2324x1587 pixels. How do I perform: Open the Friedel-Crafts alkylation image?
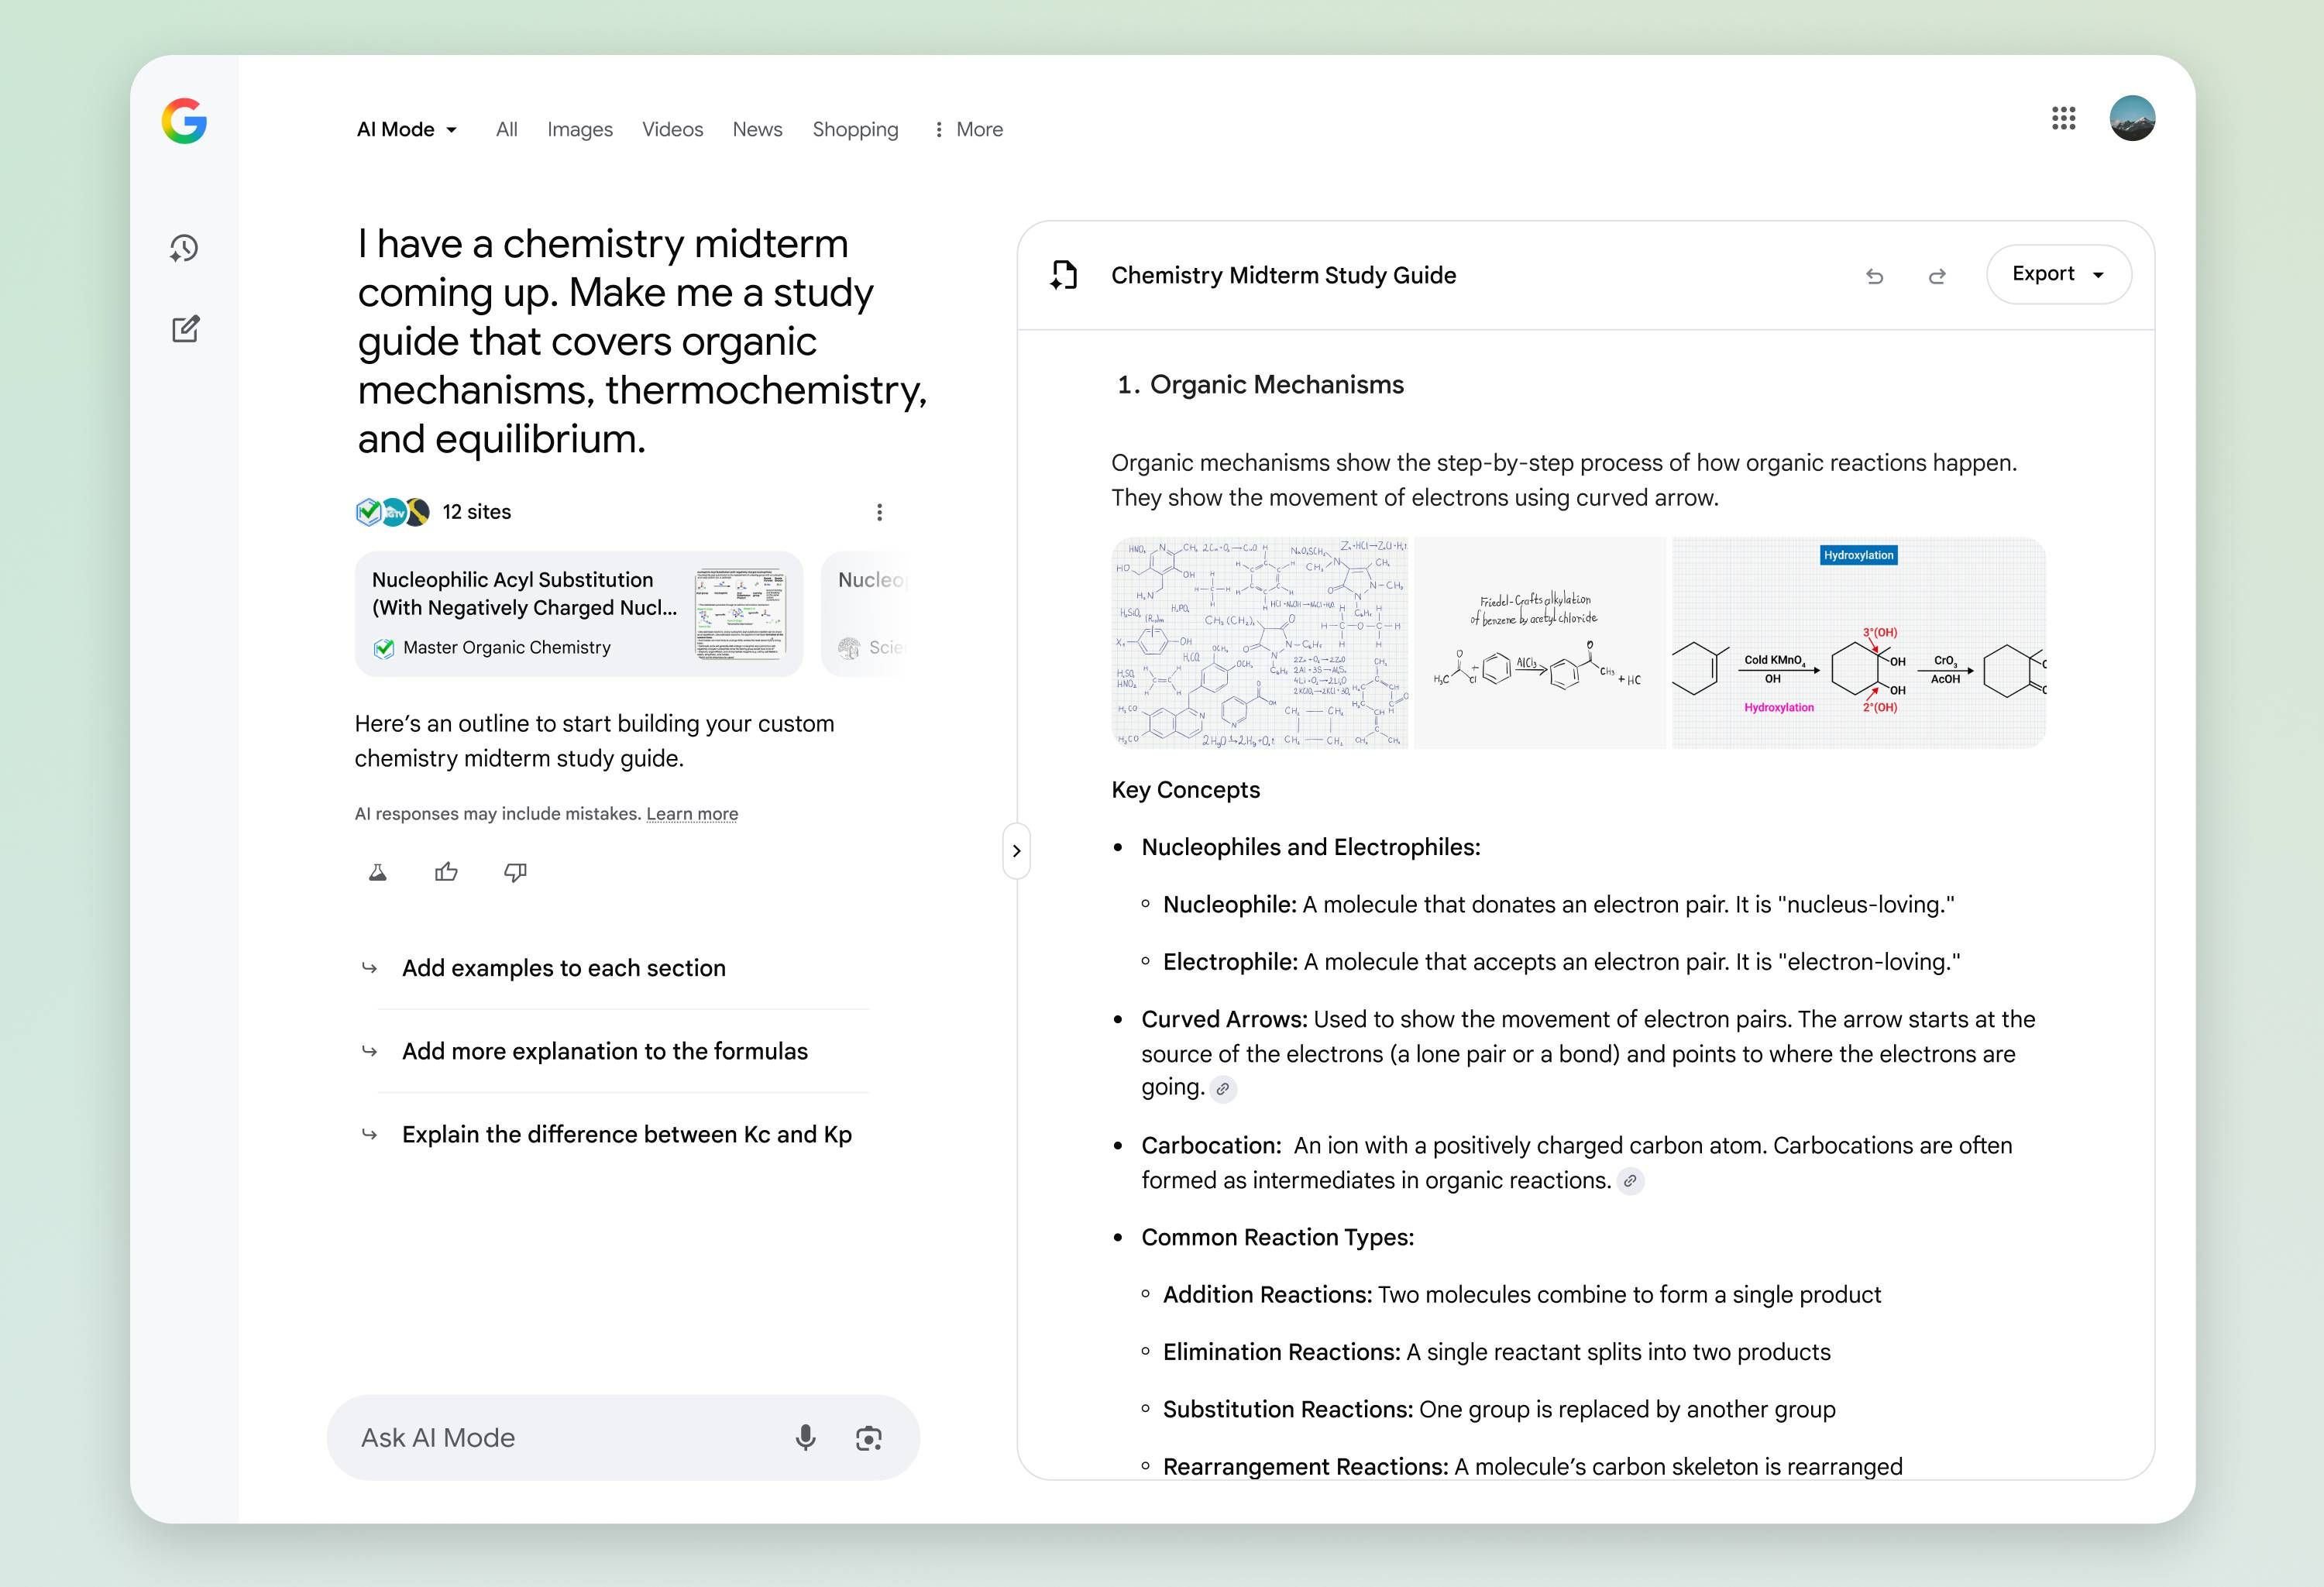[x=1540, y=643]
